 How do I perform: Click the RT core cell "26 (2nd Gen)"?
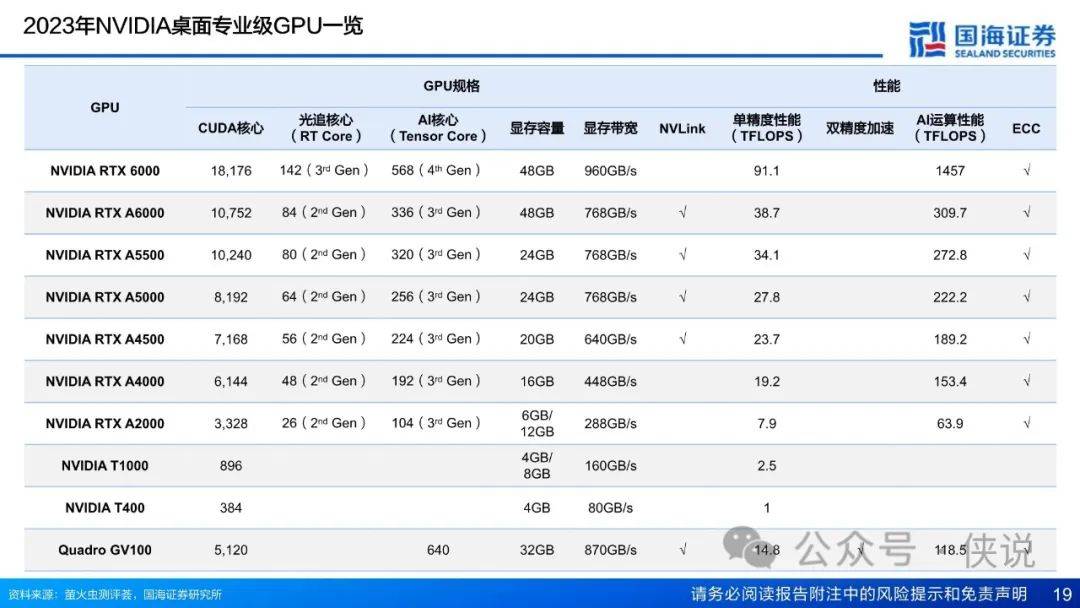(324, 423)
